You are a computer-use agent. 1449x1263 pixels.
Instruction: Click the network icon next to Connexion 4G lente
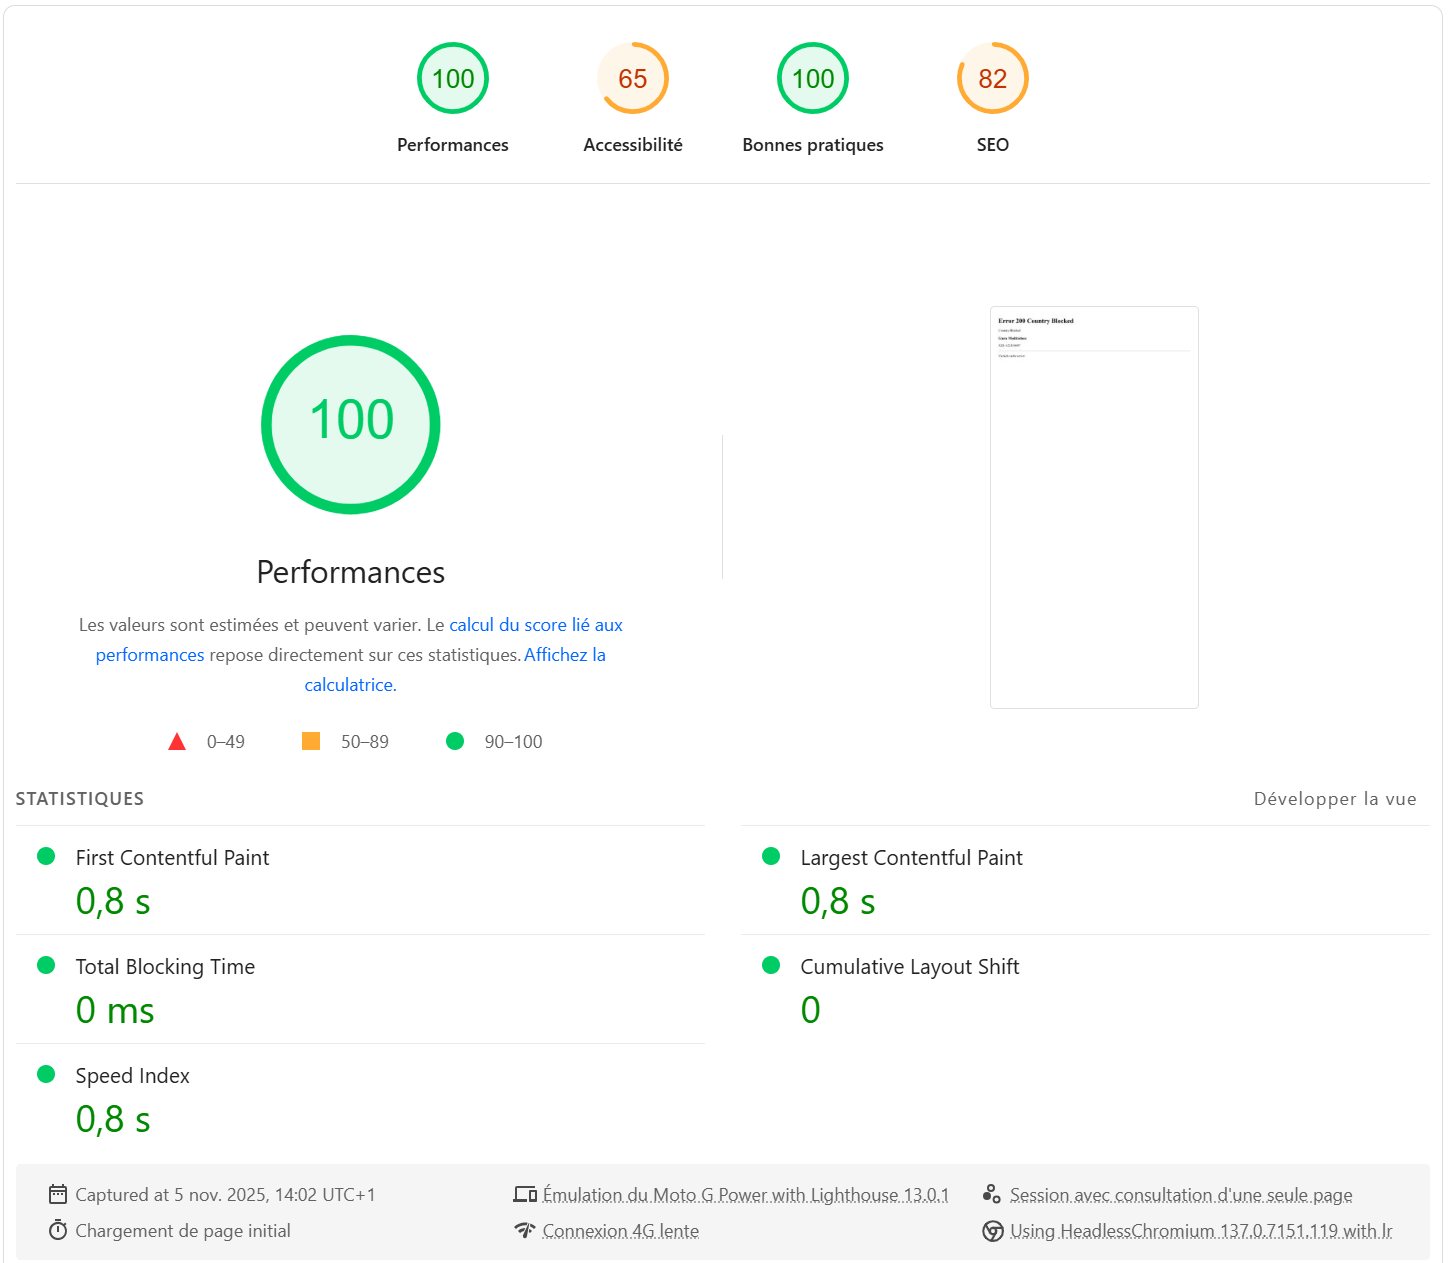[525, 1230]
